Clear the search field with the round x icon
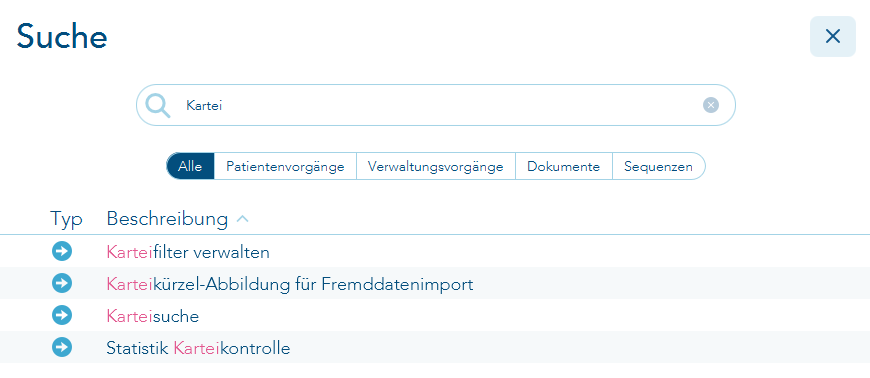Image resolution: width=870 pixels, height=378 pixels. pyautogui.click(x=711, y=105)
